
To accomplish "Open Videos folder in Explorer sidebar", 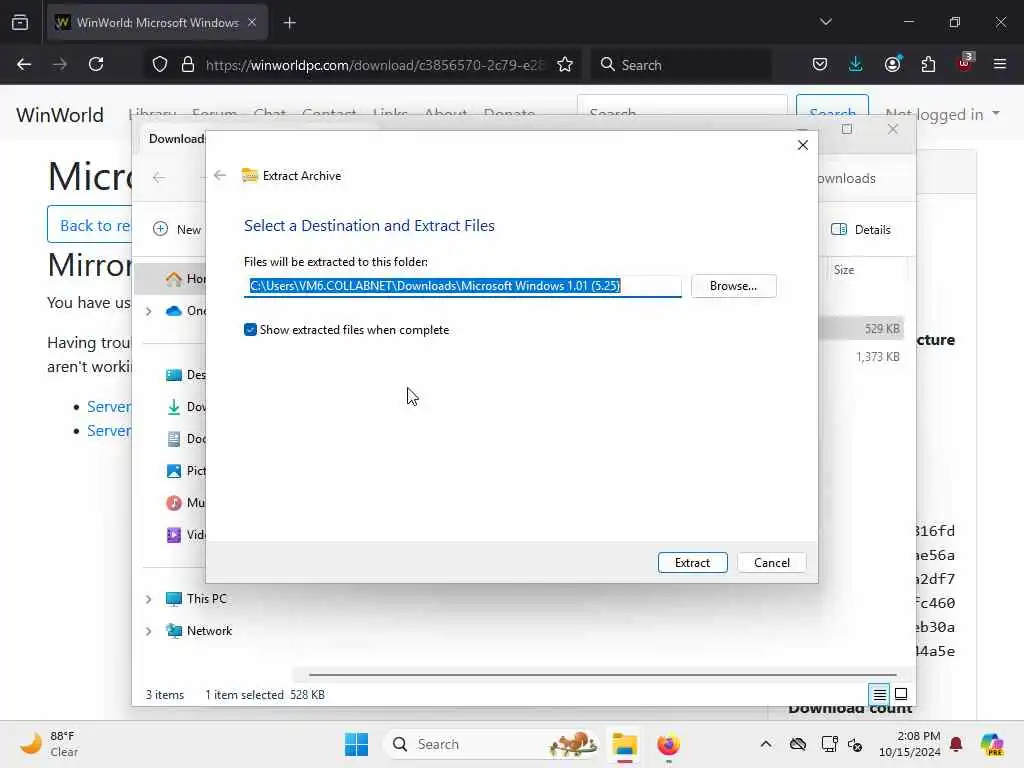I will [185, 535].
